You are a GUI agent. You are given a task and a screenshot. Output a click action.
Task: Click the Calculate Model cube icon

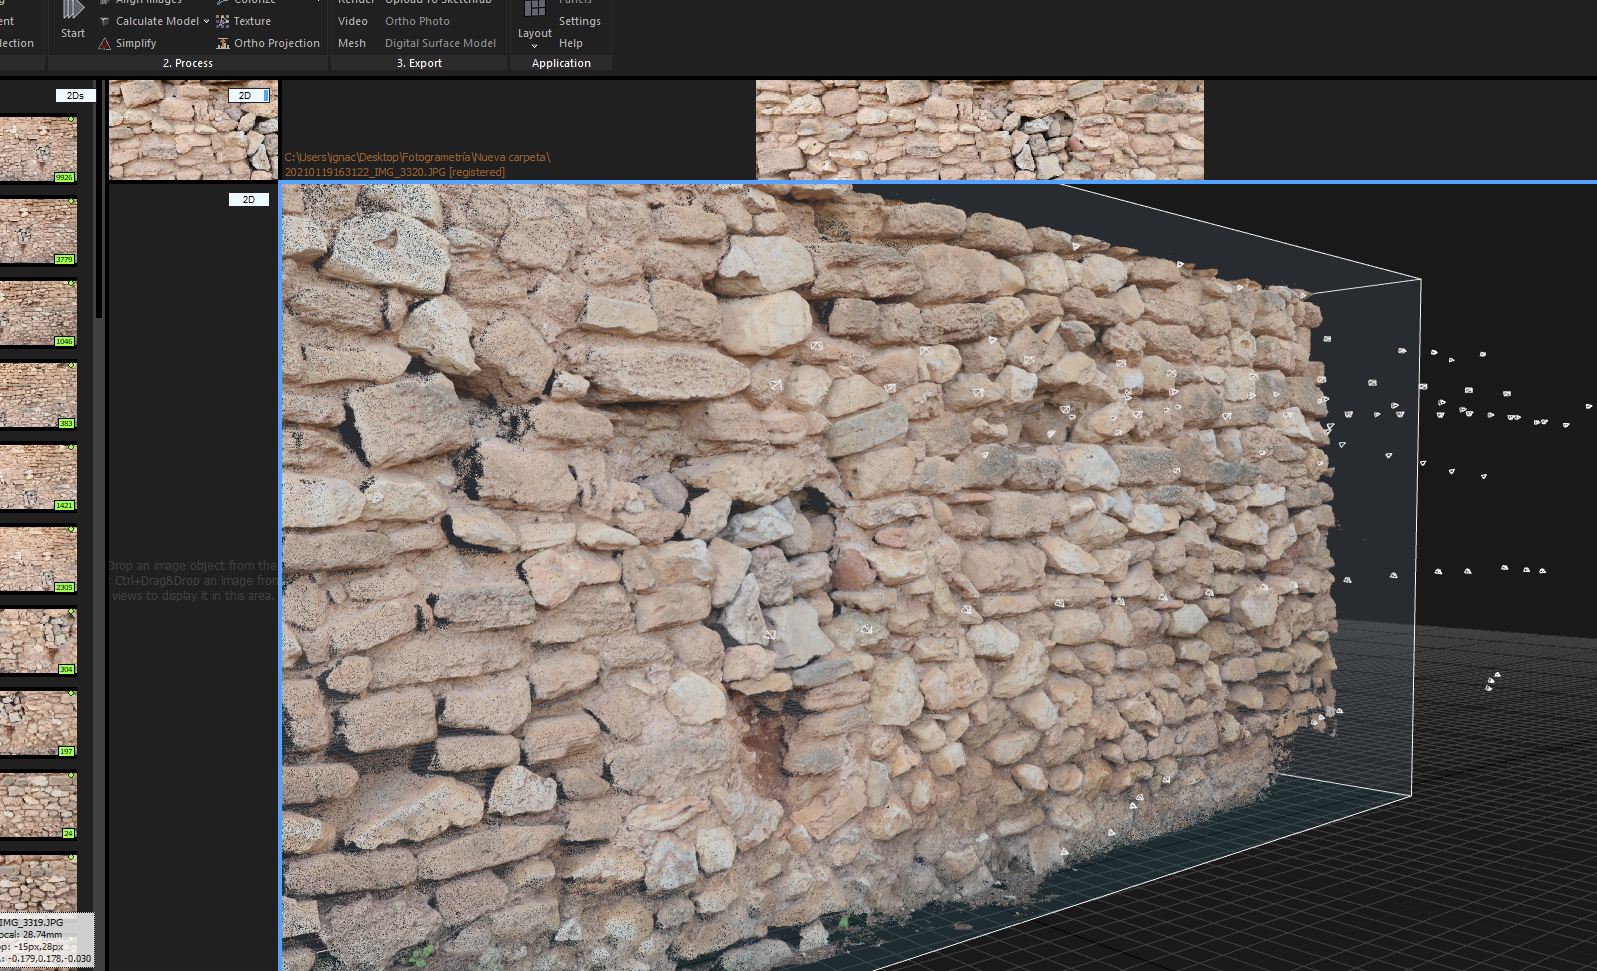(105, 21)
